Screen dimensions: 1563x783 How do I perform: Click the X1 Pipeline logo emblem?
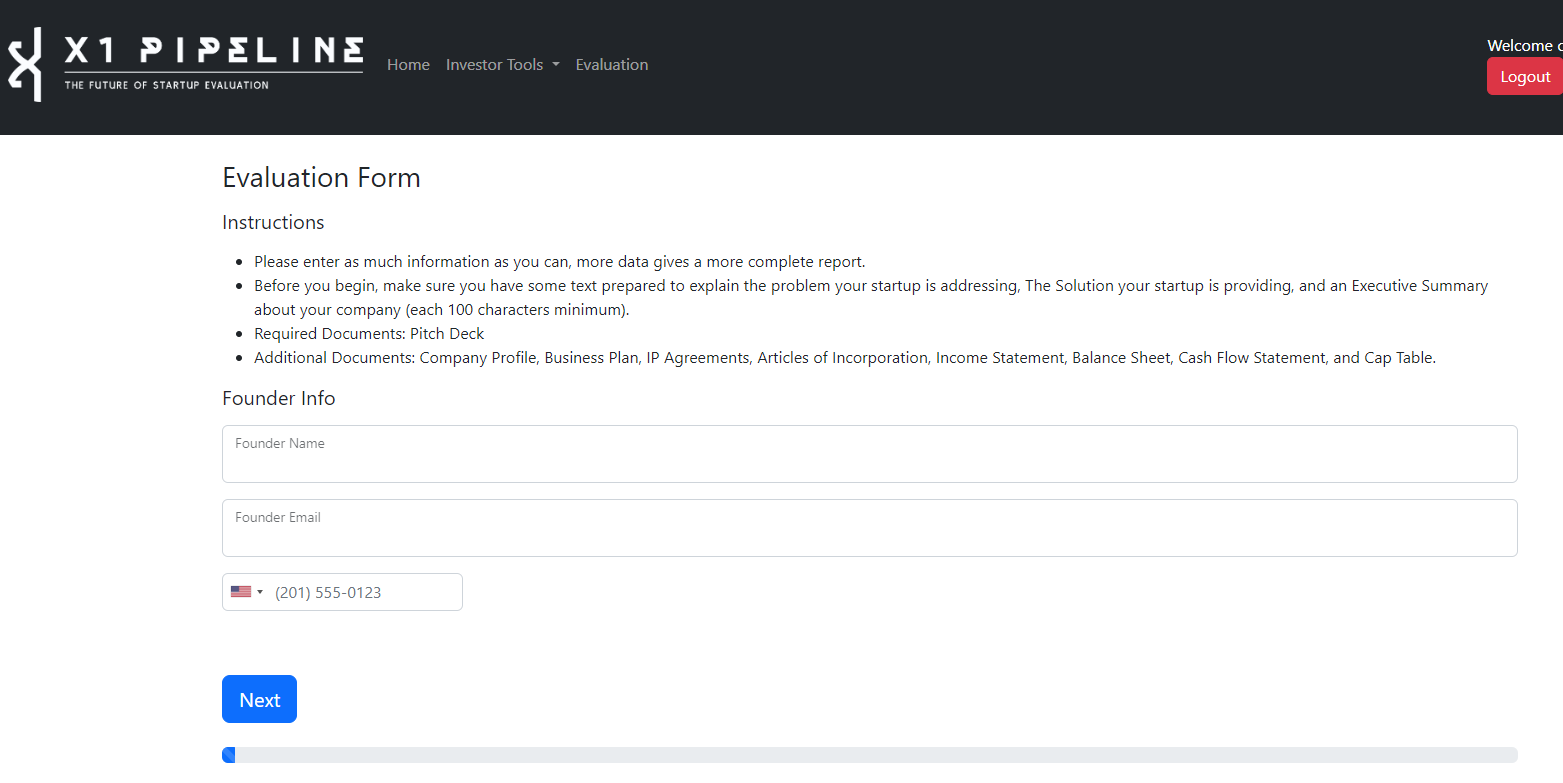pyautogui.click(x=25, y=64)
